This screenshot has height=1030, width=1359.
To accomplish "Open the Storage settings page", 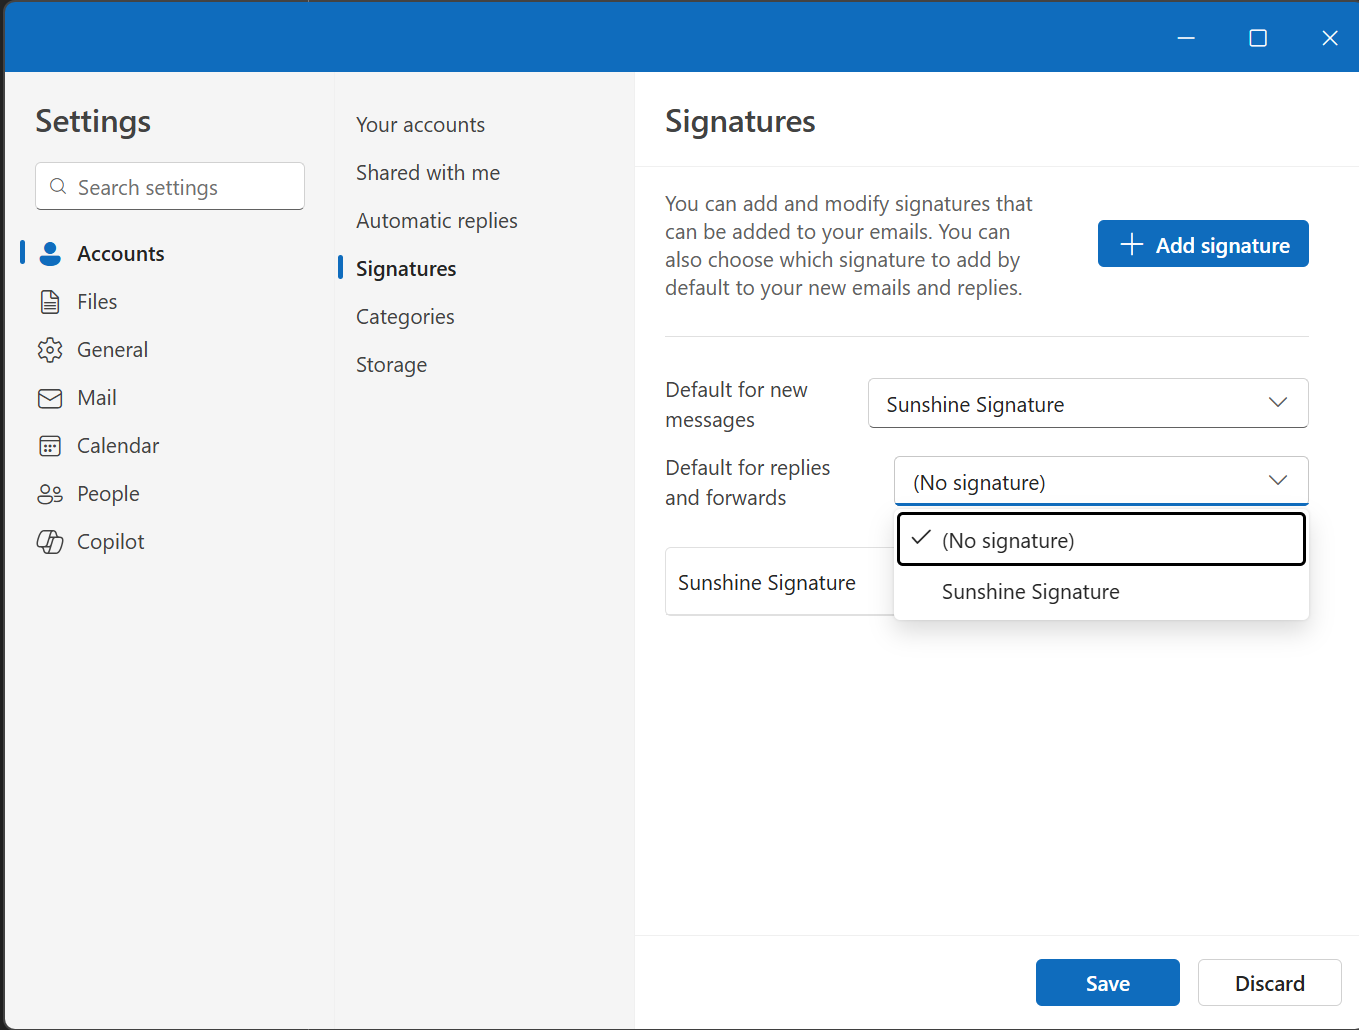I will tap(391, 365).
